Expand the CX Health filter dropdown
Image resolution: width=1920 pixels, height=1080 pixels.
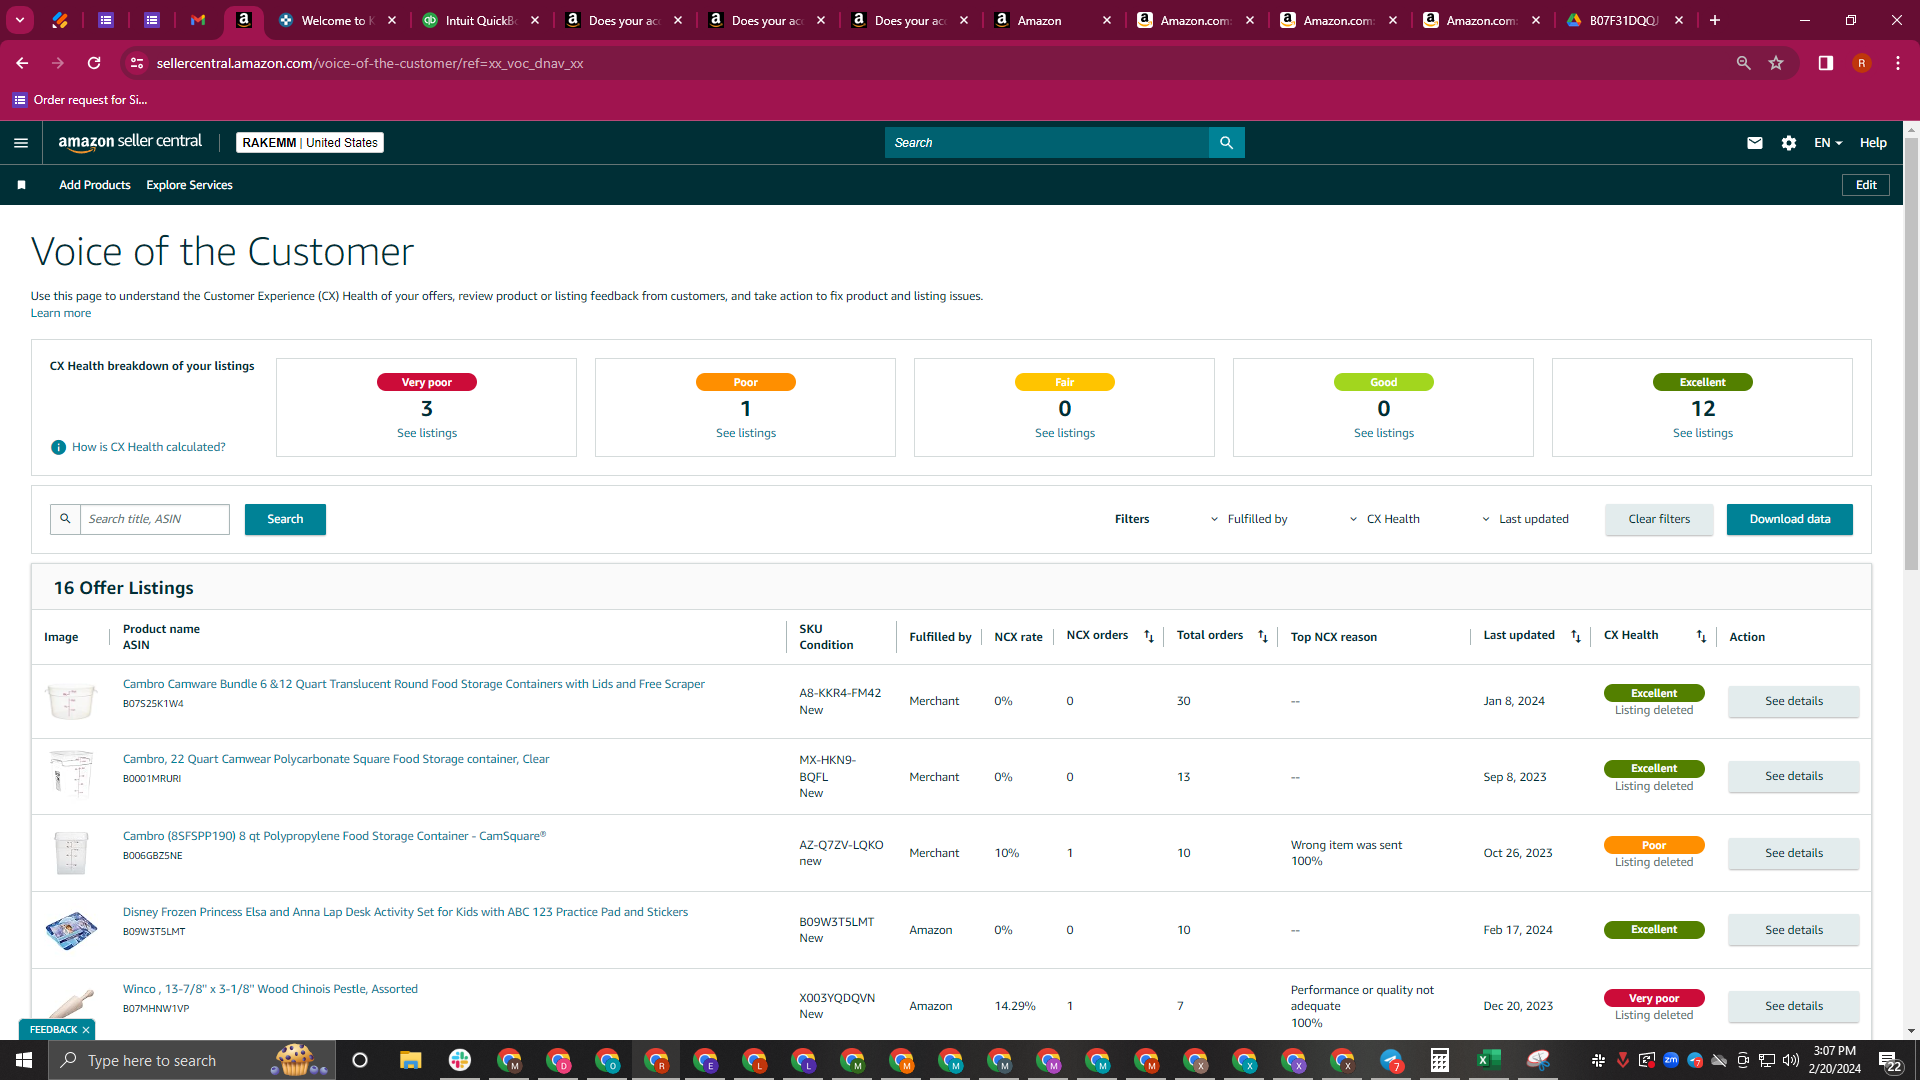1385,519
